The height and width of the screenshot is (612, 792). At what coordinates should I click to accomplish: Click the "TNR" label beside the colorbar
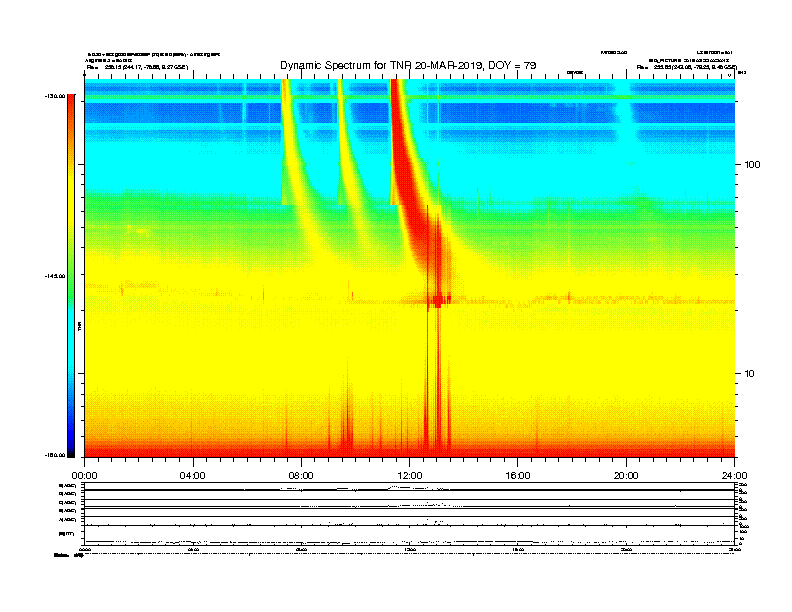click(x=80, y=327)
